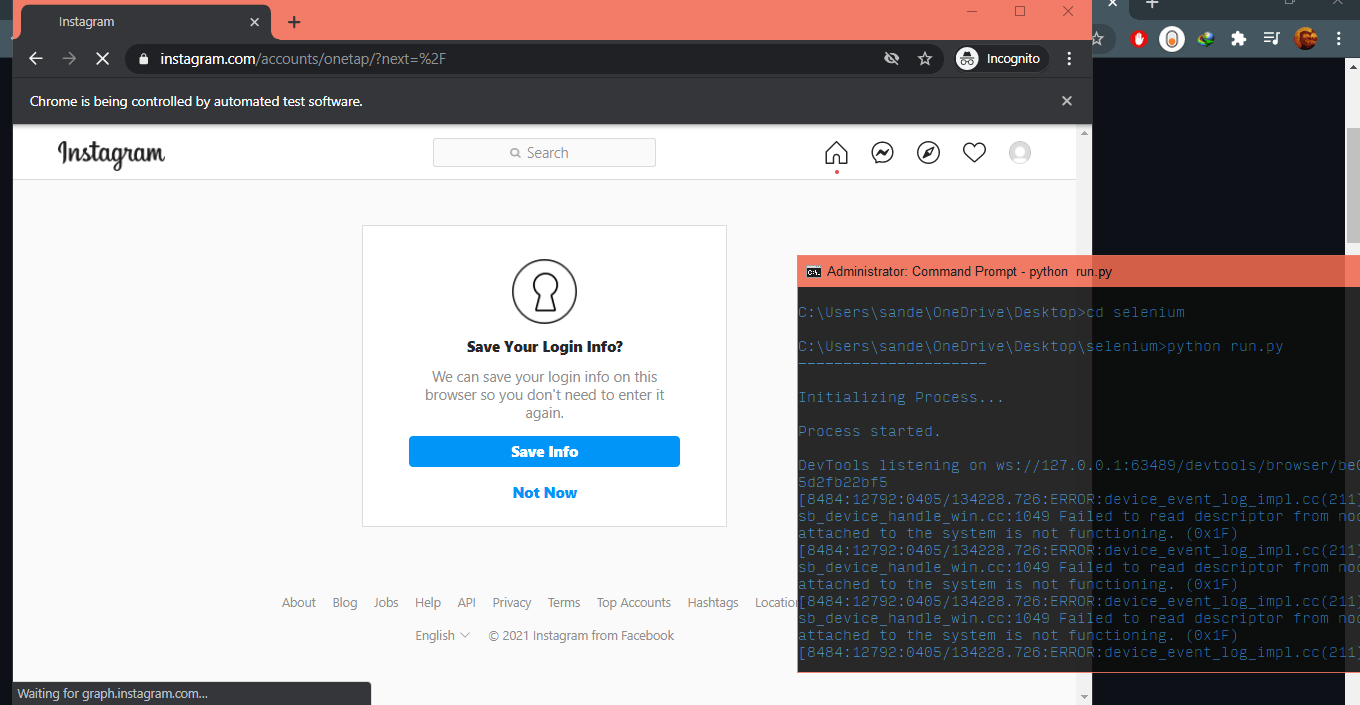Choose Not Now to skip saving login

[544, 492]
